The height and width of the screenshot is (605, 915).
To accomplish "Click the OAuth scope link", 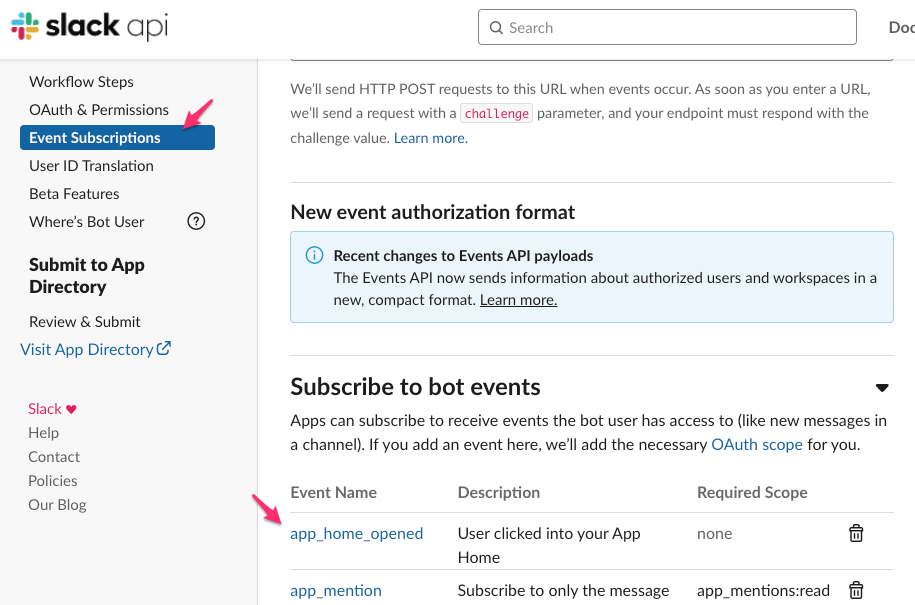I will 757,443.
